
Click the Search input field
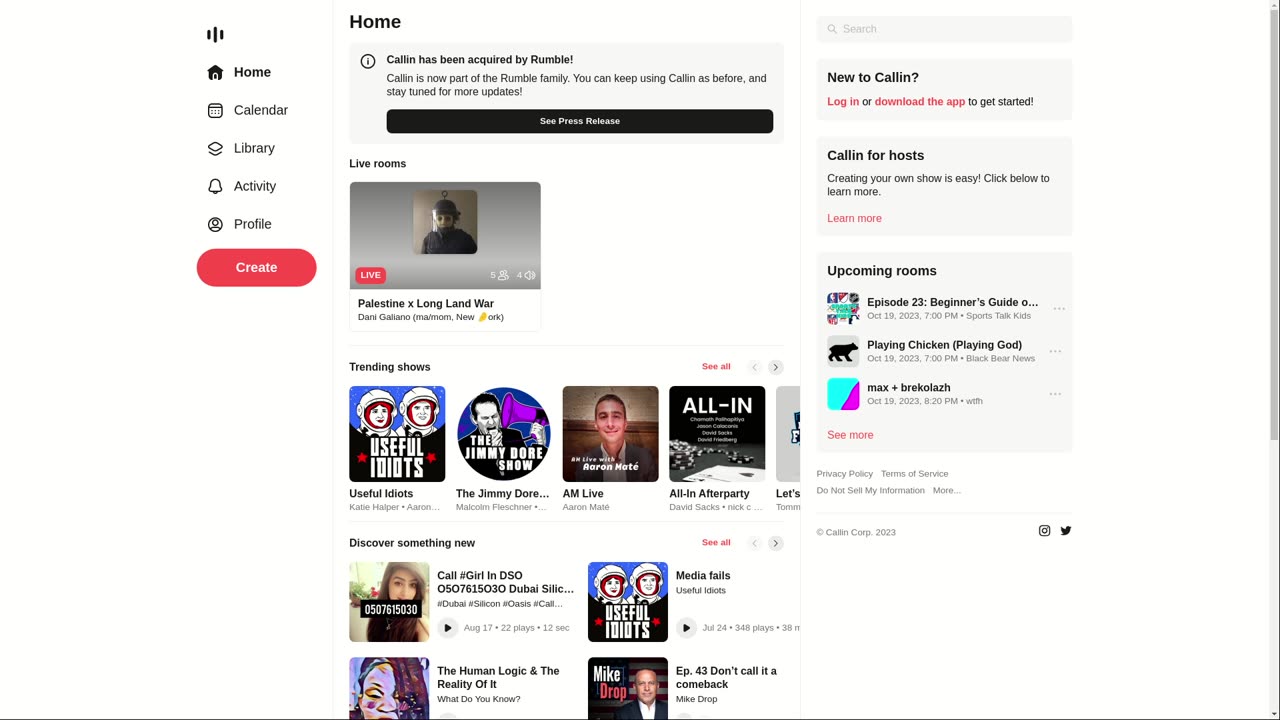coord(944,29)
